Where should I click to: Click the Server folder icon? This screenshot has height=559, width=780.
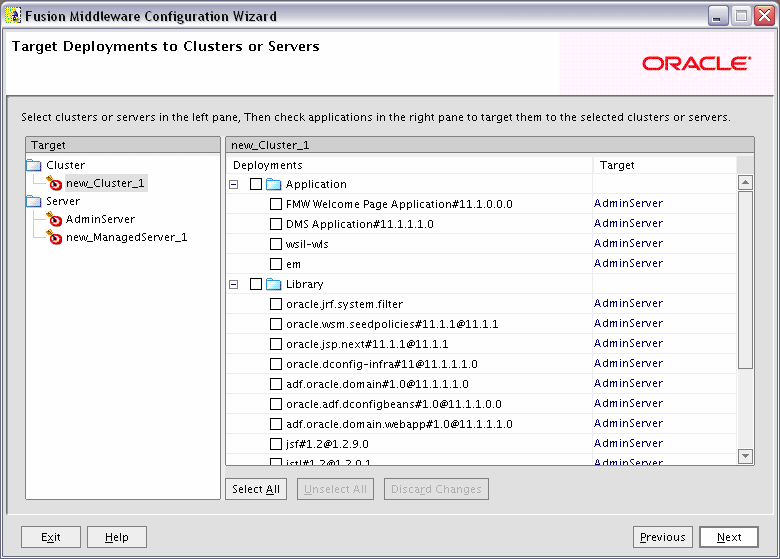pyautogui.click(x=34, y=201)
